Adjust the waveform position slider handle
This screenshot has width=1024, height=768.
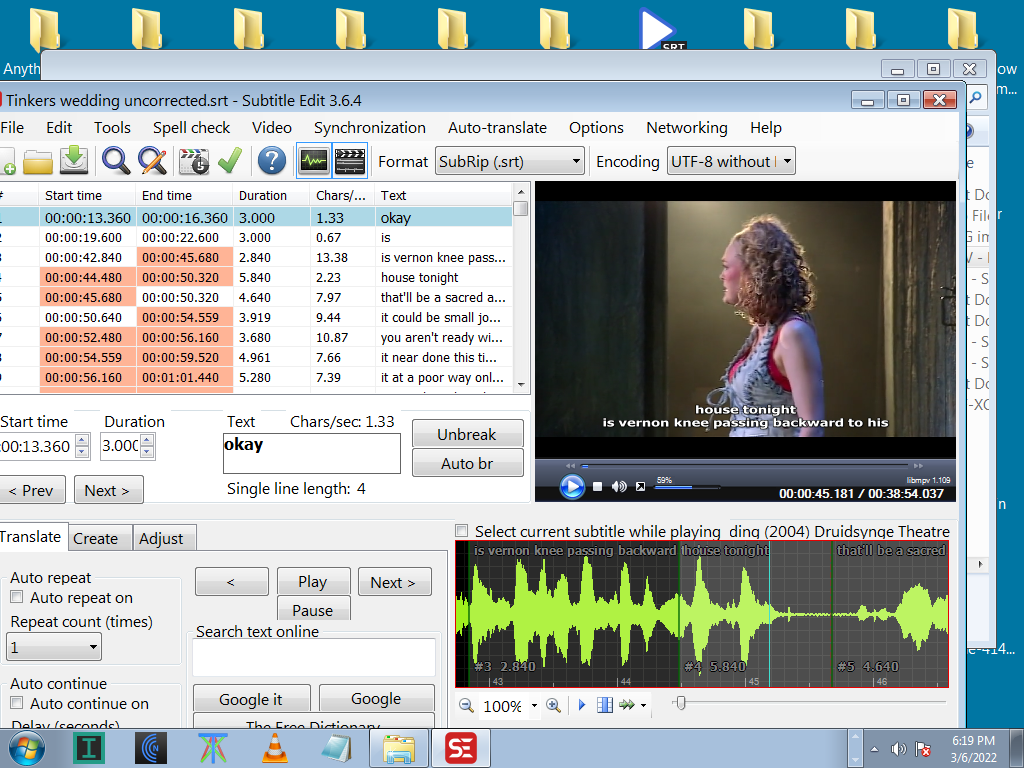[680, 703]
